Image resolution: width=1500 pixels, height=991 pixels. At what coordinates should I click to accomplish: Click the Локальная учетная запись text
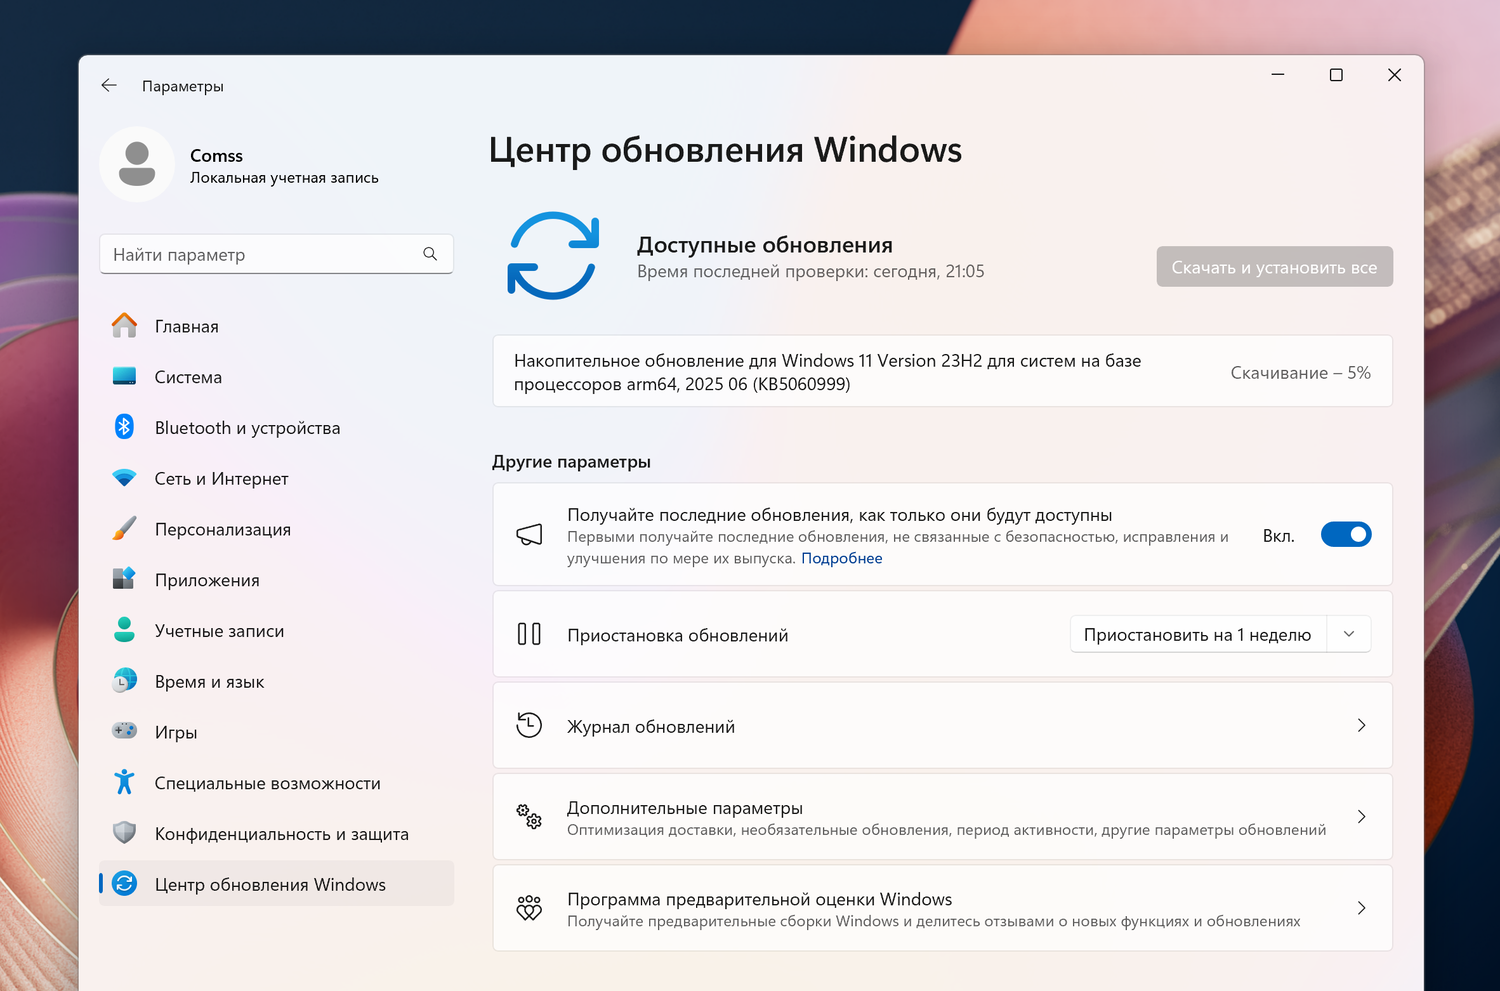pyautogui.click(x=284, y=178)
